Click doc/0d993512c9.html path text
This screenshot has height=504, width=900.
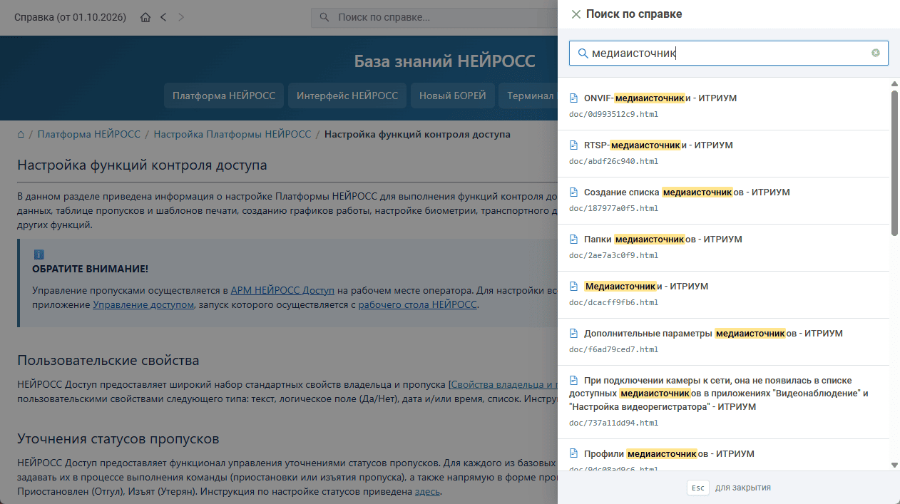point(614,114)
